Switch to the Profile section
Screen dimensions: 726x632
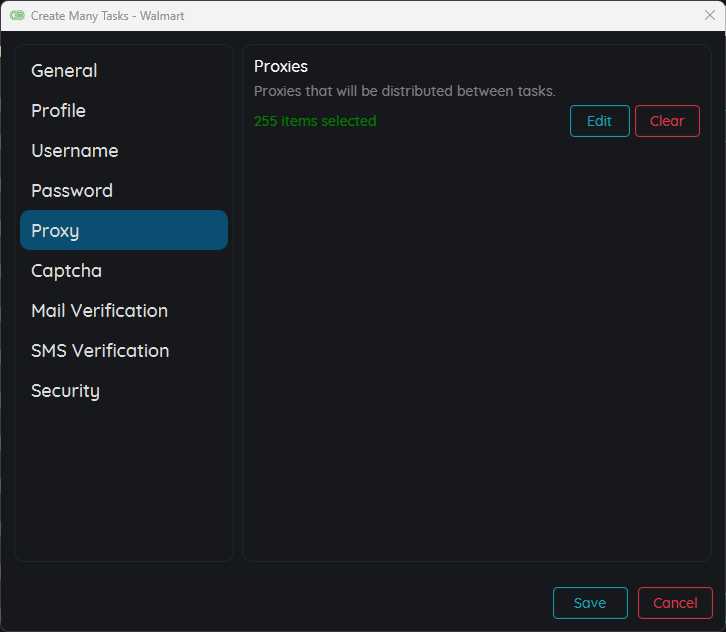click(x=58, y=111)
